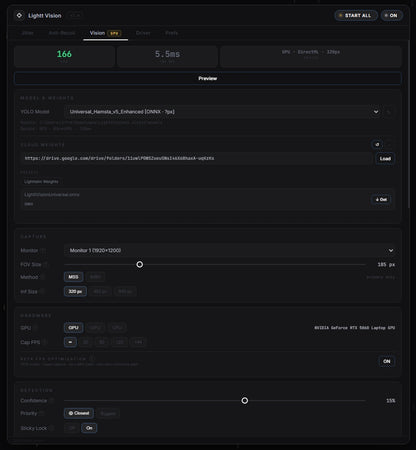Select the Closest priority option
Screen dimensions: 416x450
tap(79, 413)
